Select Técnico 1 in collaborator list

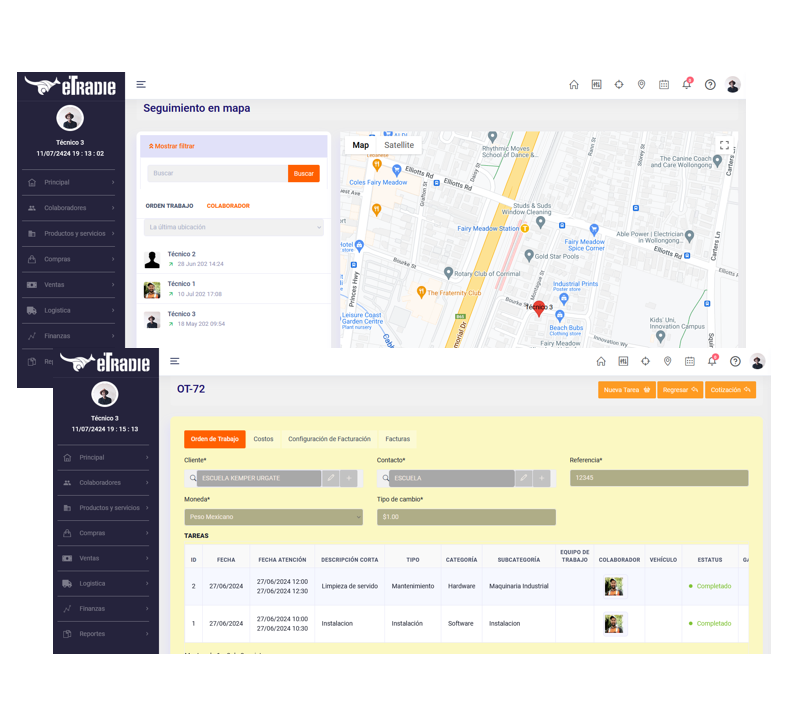coord(234,289)
